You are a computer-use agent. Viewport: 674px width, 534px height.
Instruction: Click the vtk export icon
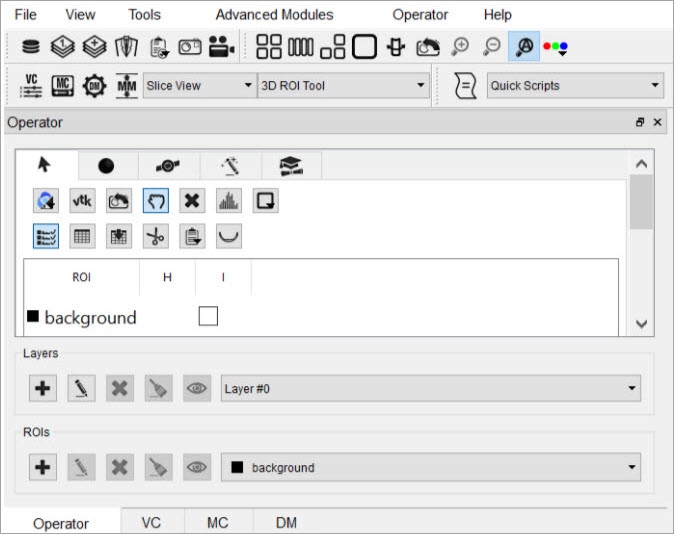point(83,201)
